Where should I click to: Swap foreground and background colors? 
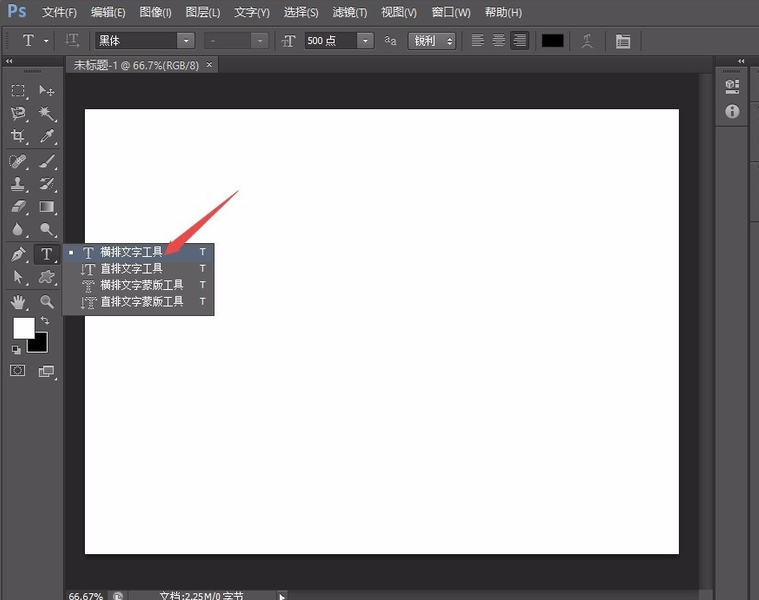[x=45, y=320]
